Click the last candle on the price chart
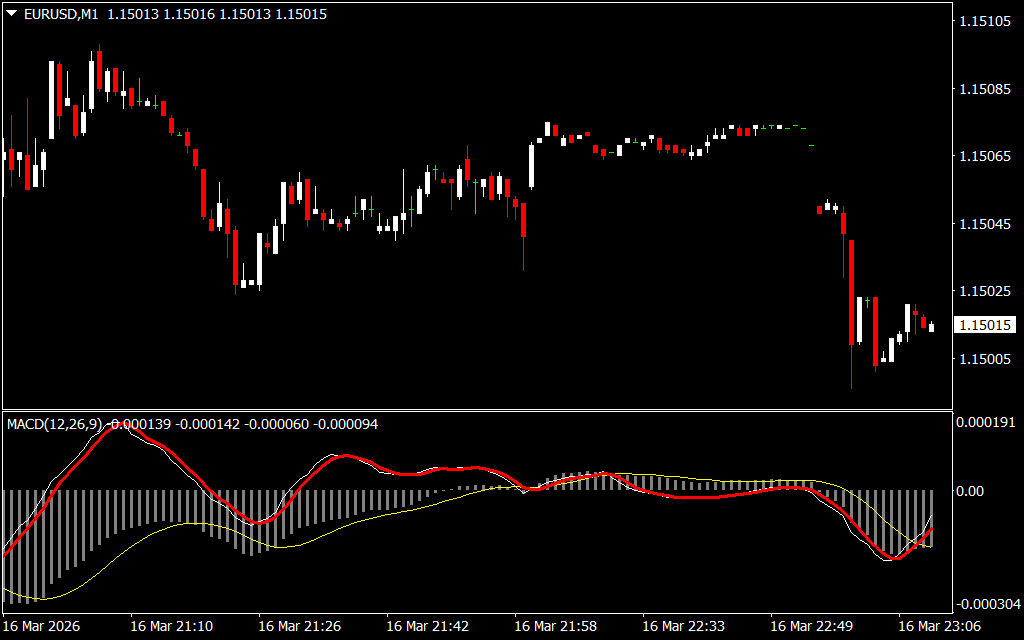The height and width of the screenshot is (640, 1024). 932,327
